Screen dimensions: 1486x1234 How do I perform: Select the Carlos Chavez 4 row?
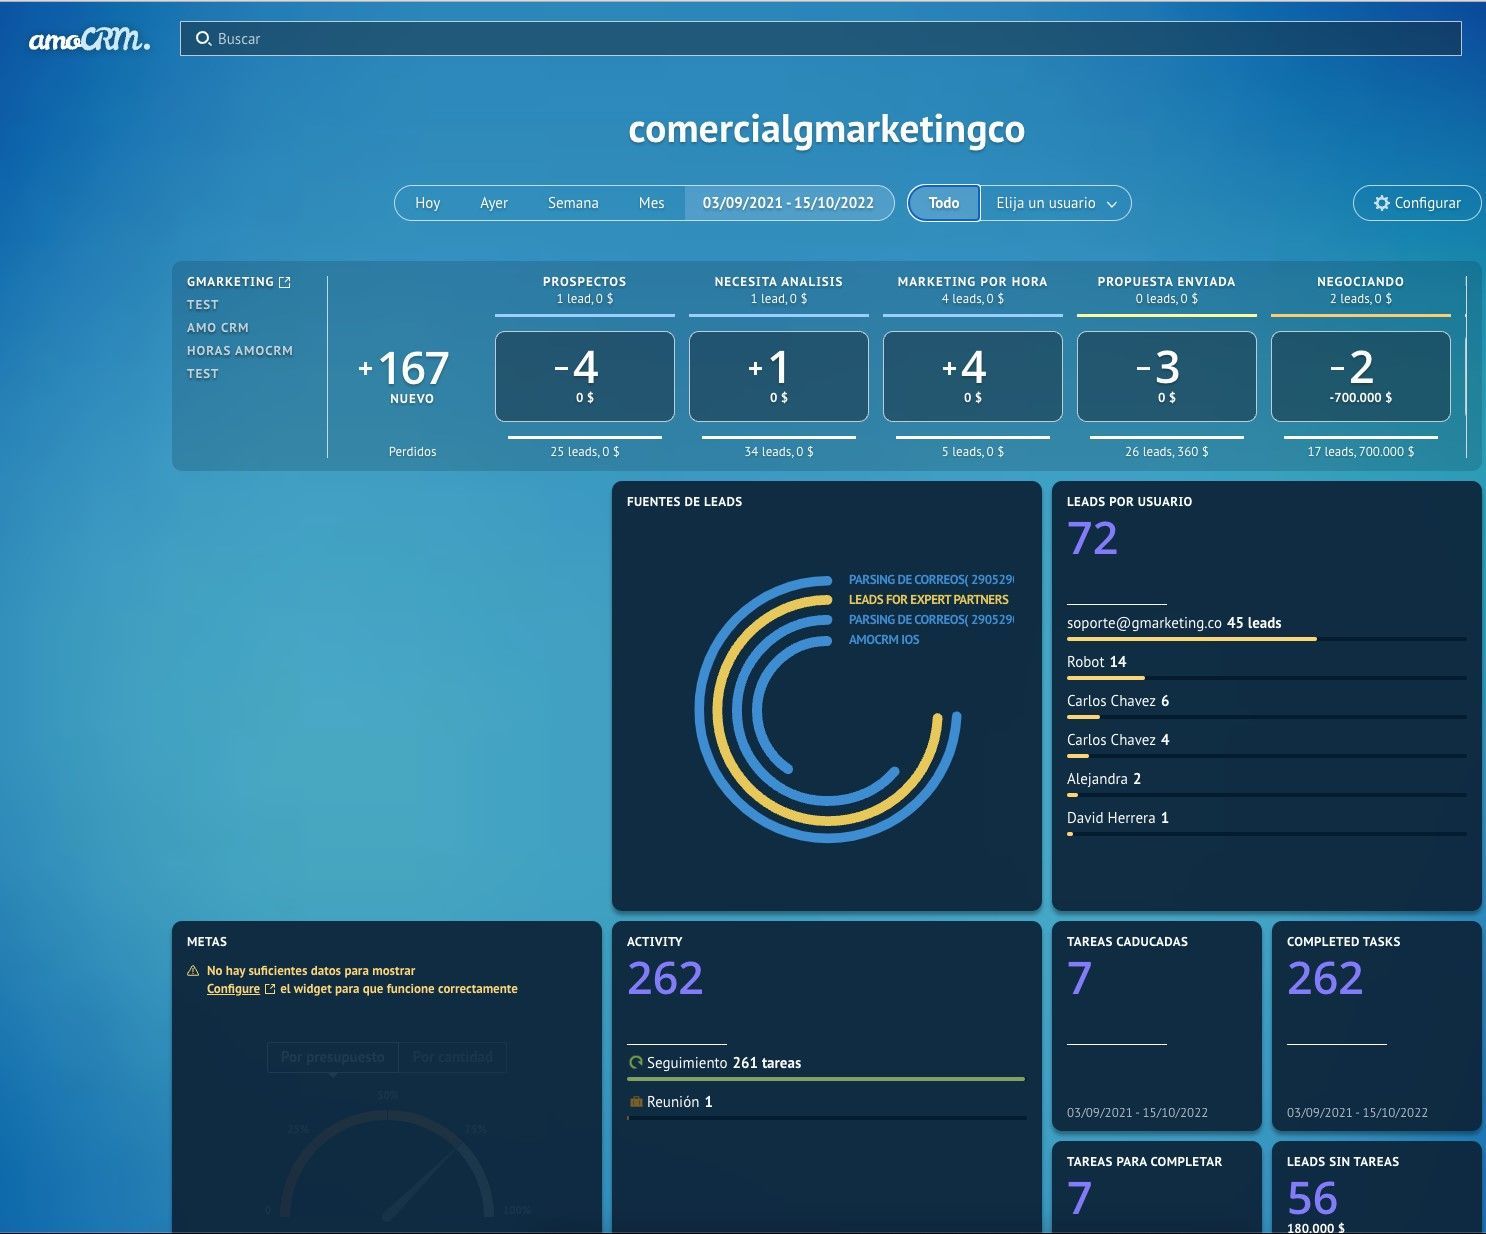coord(1266,745)
